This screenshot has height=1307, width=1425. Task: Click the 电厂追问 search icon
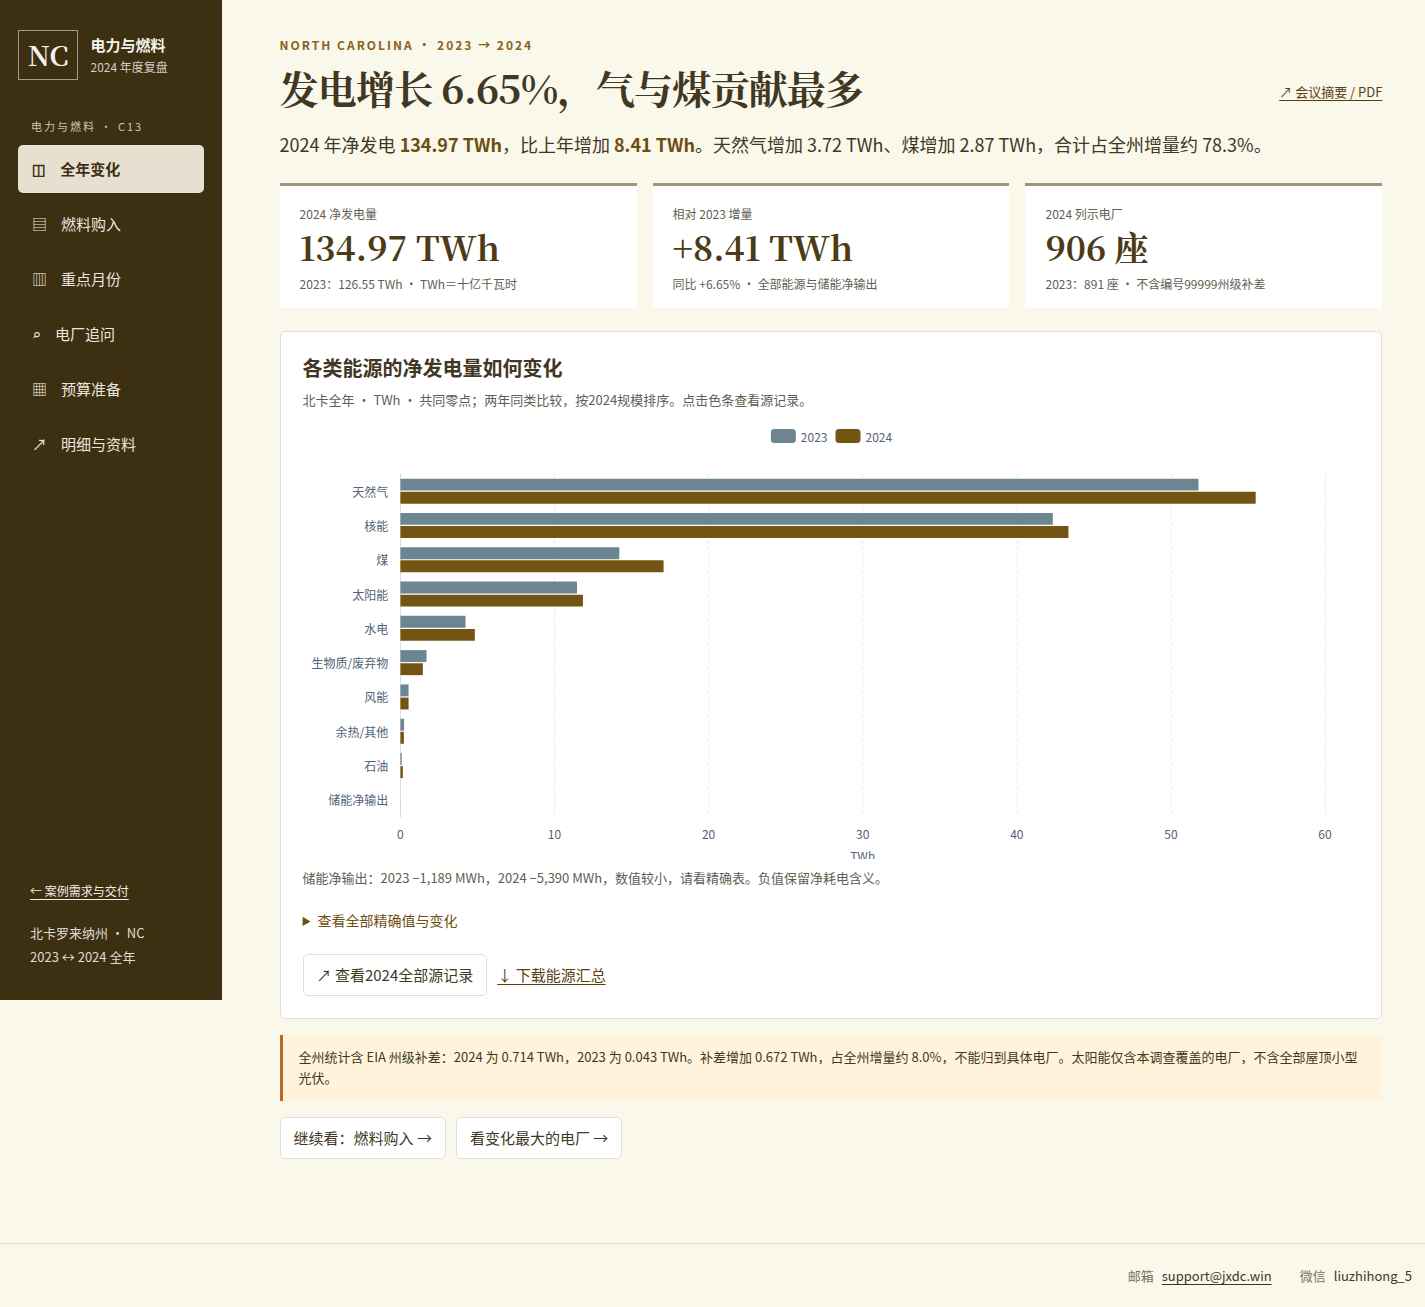click(x=37, y=335)
